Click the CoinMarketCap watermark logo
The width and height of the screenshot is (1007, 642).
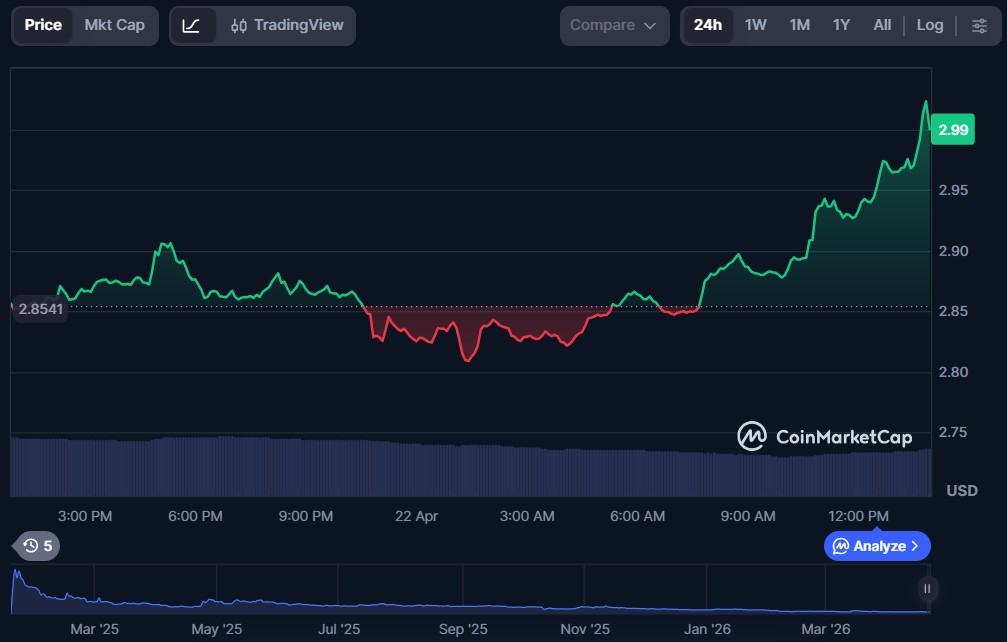[x=824, y=436]
